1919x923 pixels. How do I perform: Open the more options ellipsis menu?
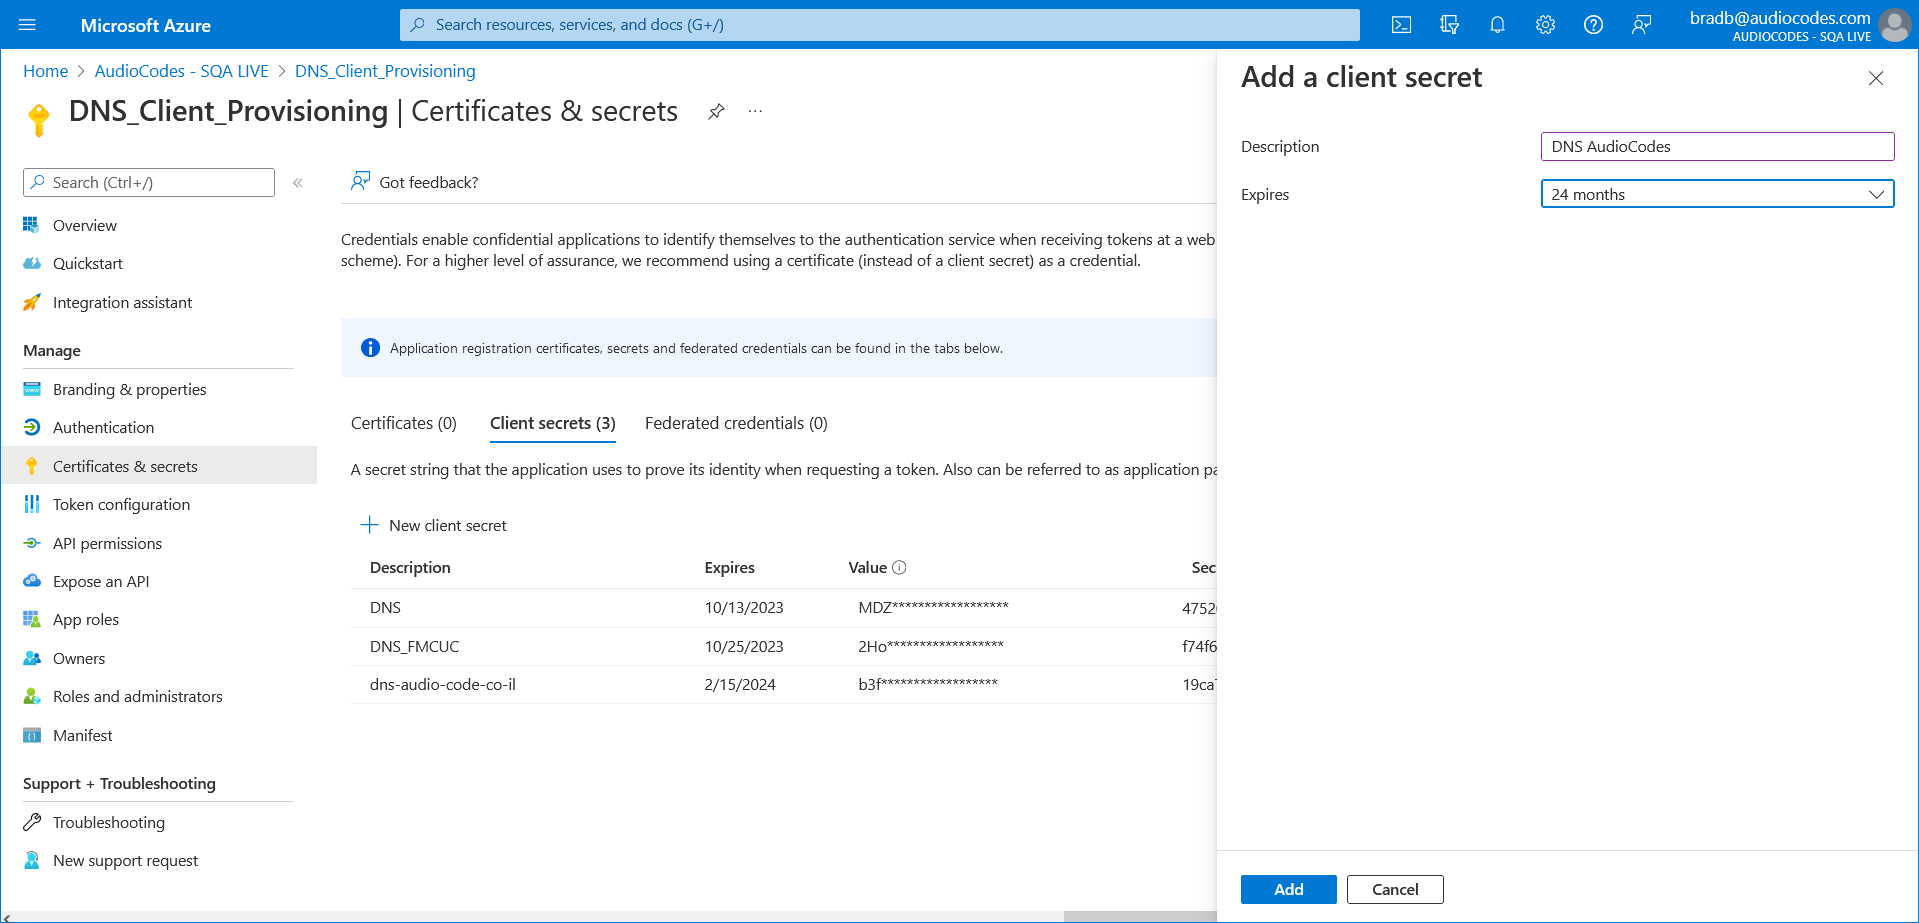point(754,111)
